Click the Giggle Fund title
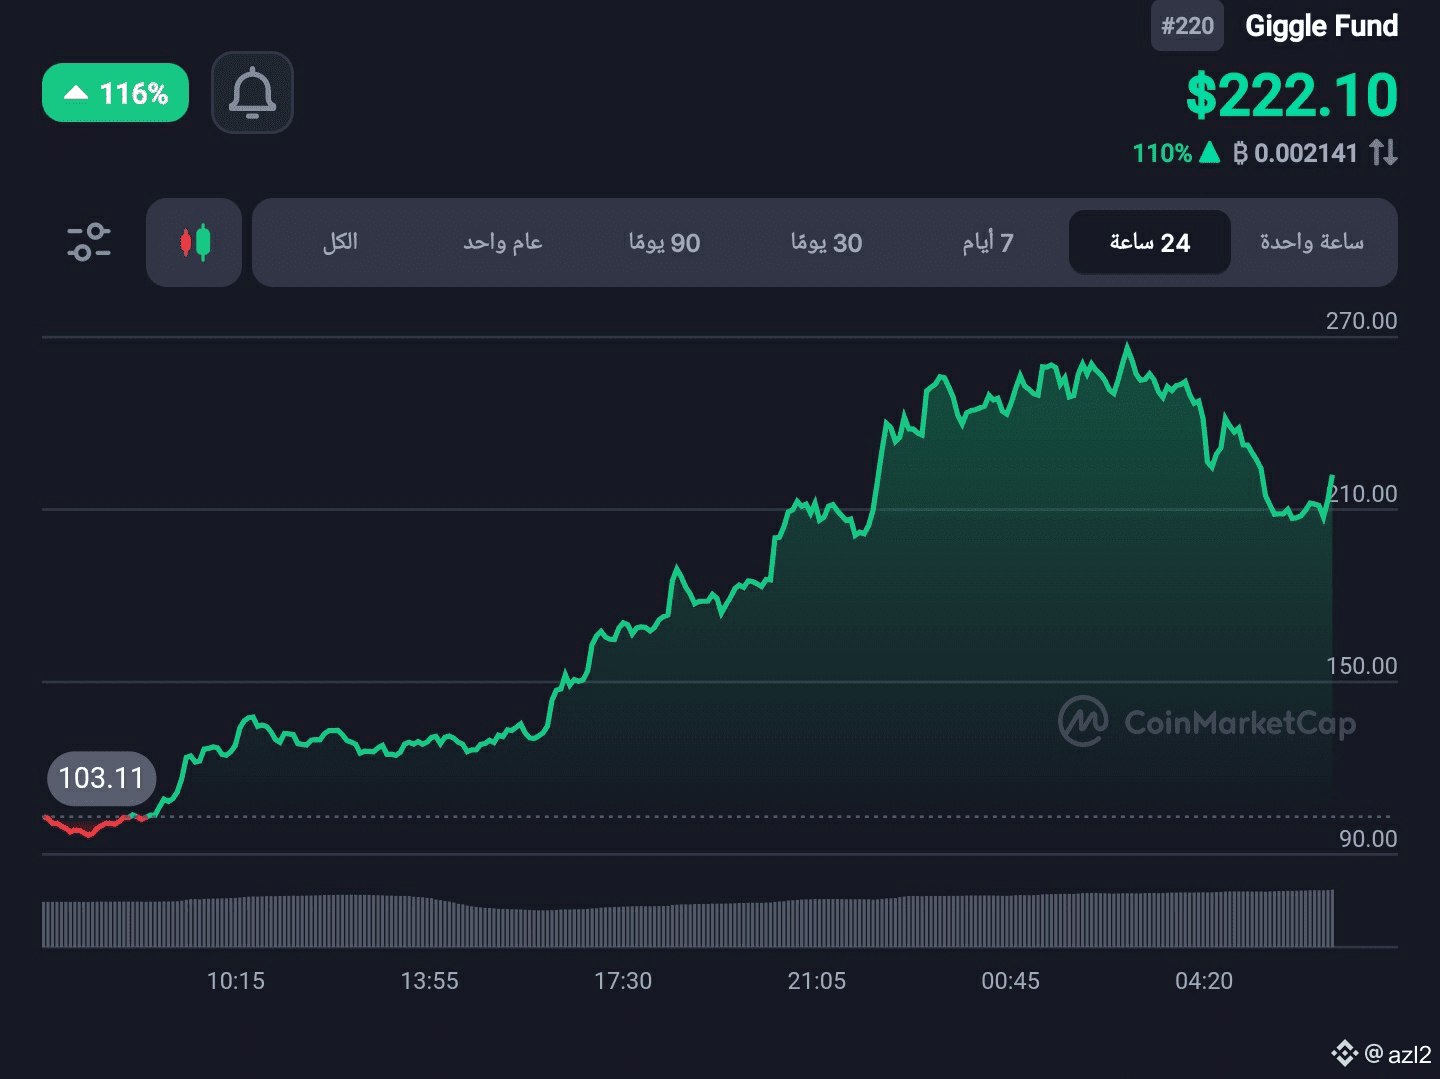The width and height of the screenshot is (1440, 1079). [x=1321, y=26]
